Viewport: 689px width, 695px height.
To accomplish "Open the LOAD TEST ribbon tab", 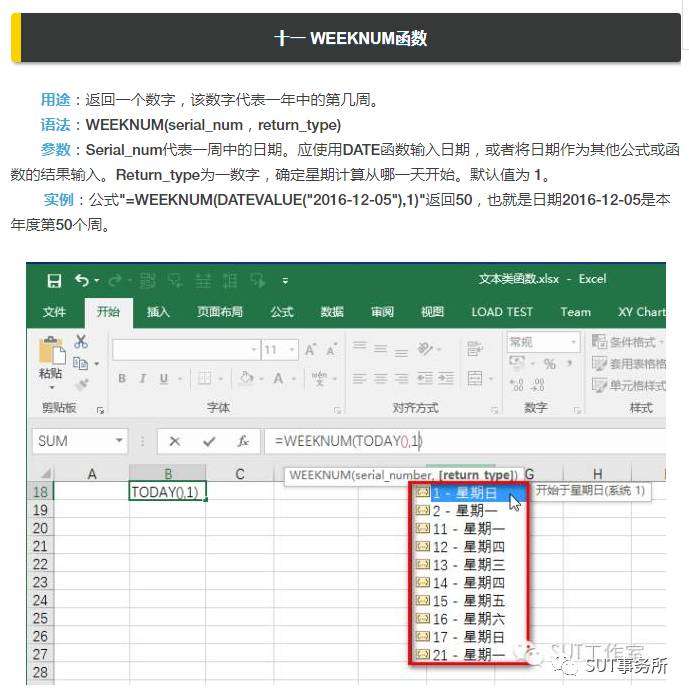I will click(x=502, y=312).
